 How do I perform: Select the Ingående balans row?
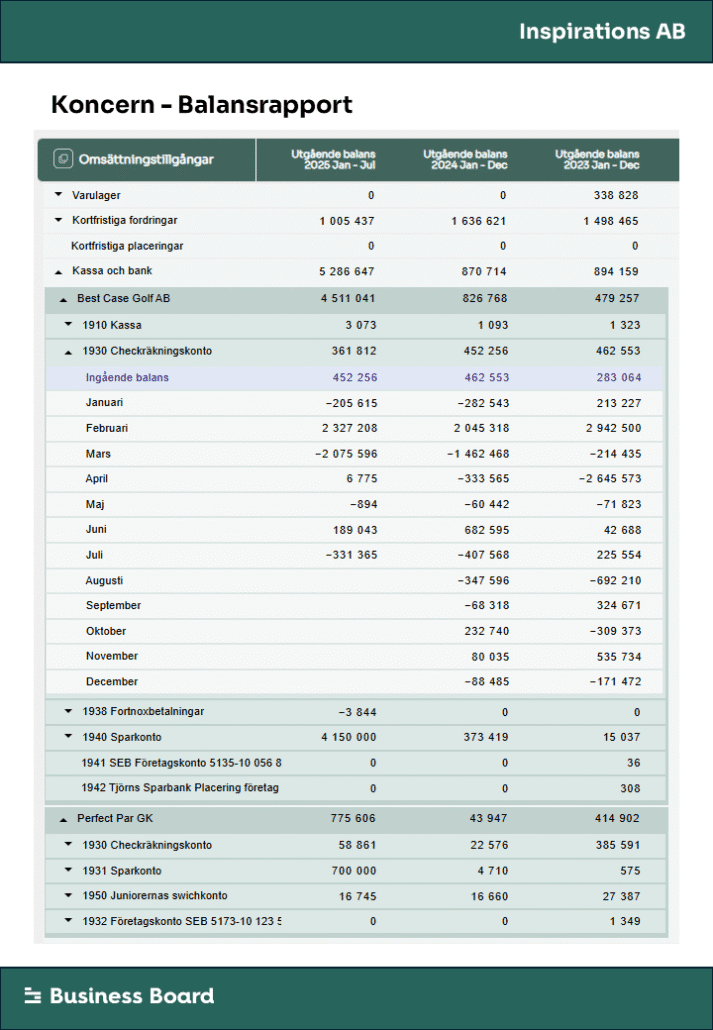[127, 377]
